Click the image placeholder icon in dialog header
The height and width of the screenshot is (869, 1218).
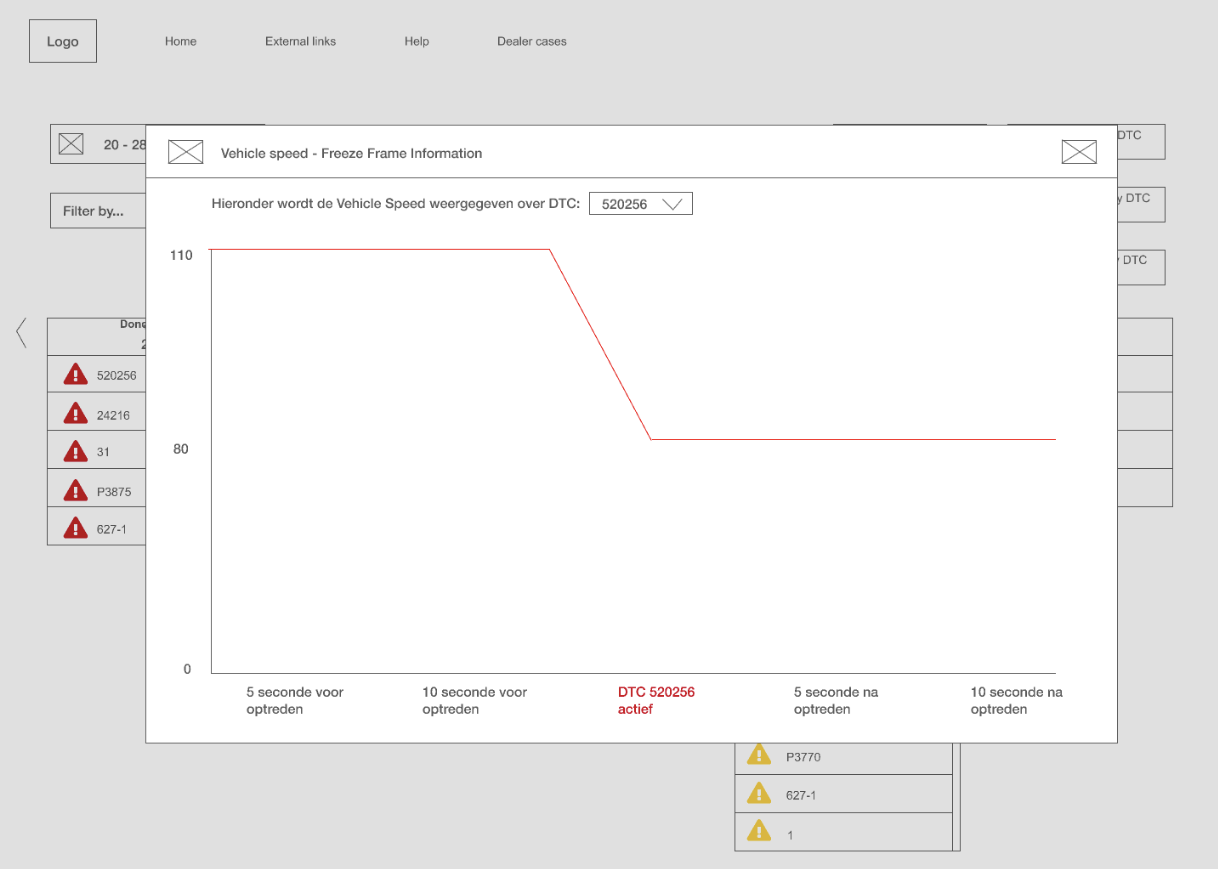[x=185, y=152]
